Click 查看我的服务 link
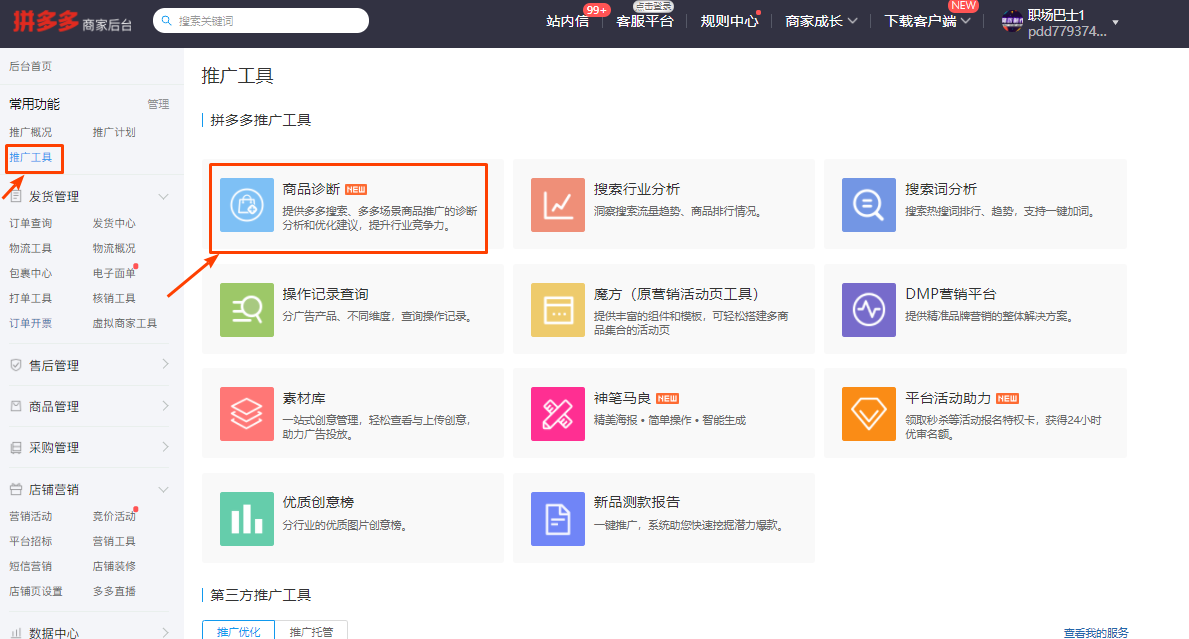The image size is (1189, 639). click(1096, 632)
